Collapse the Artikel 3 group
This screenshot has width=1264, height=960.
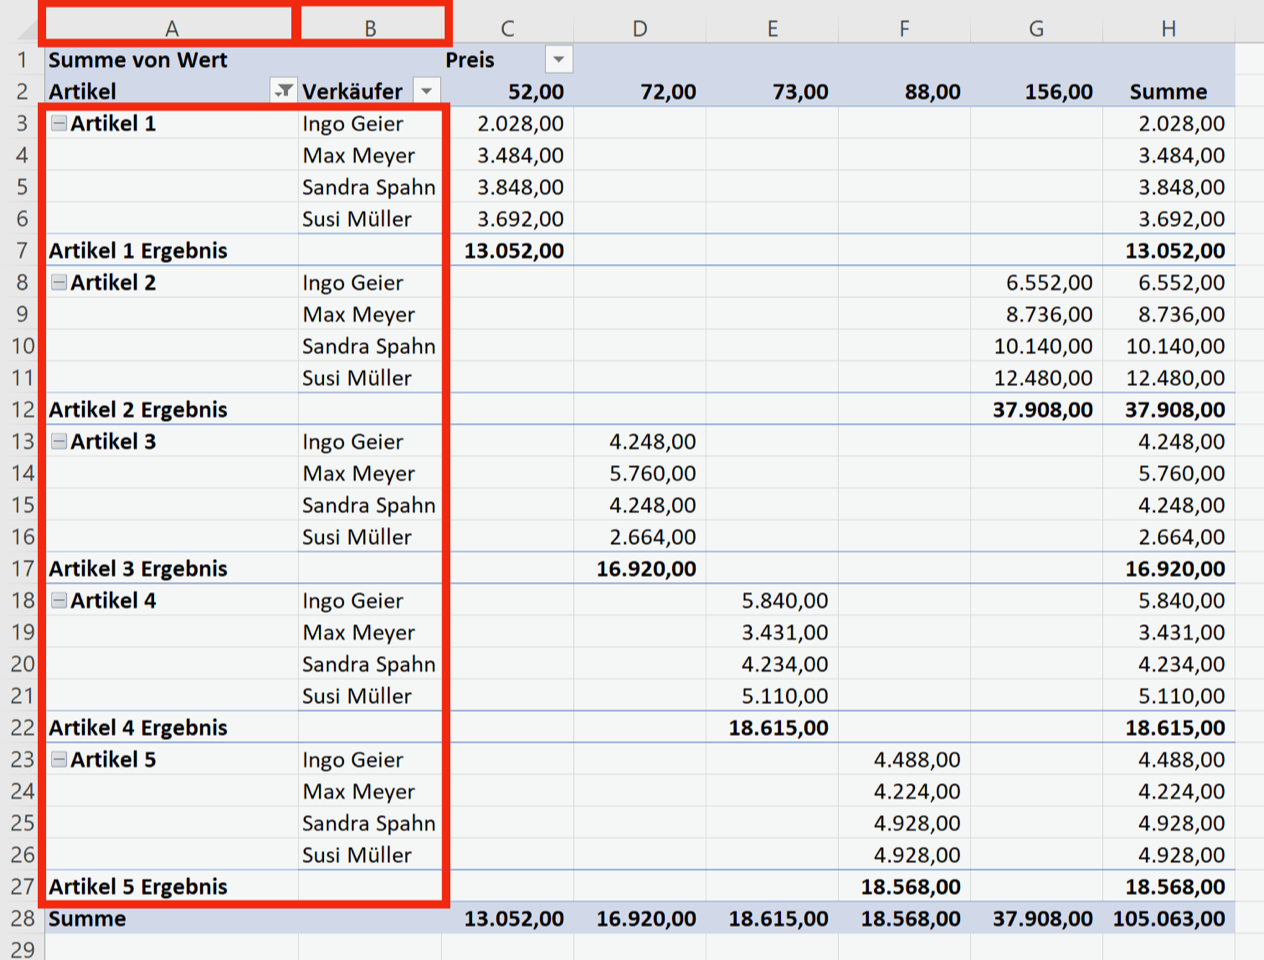coord(59,441)
